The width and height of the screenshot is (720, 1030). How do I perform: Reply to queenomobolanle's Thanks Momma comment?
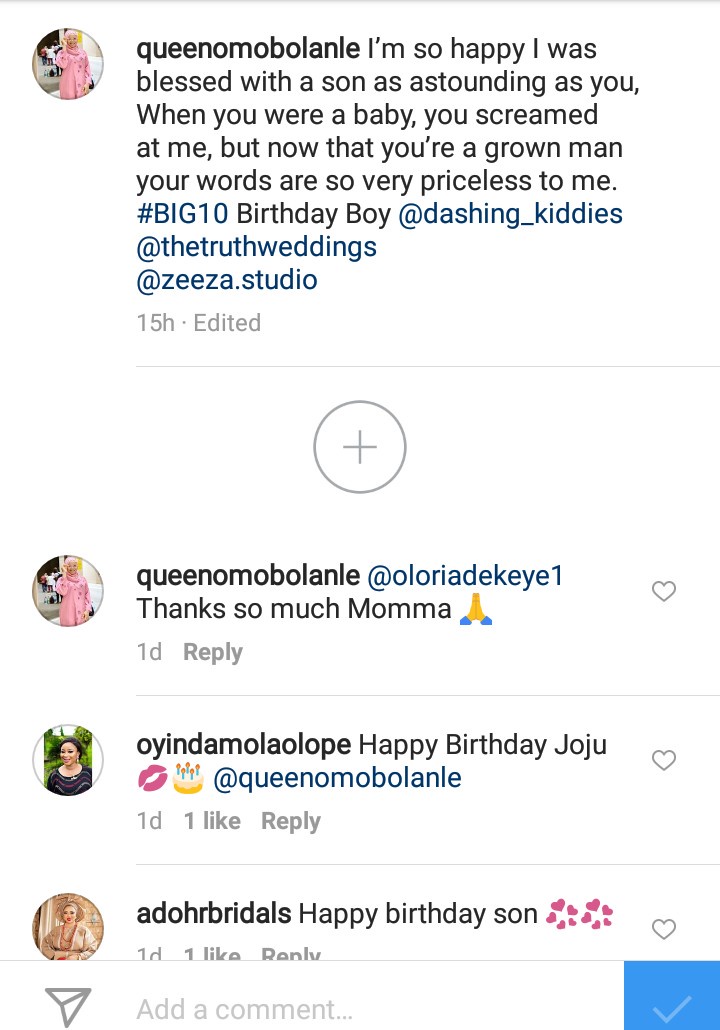click(213, 652)
